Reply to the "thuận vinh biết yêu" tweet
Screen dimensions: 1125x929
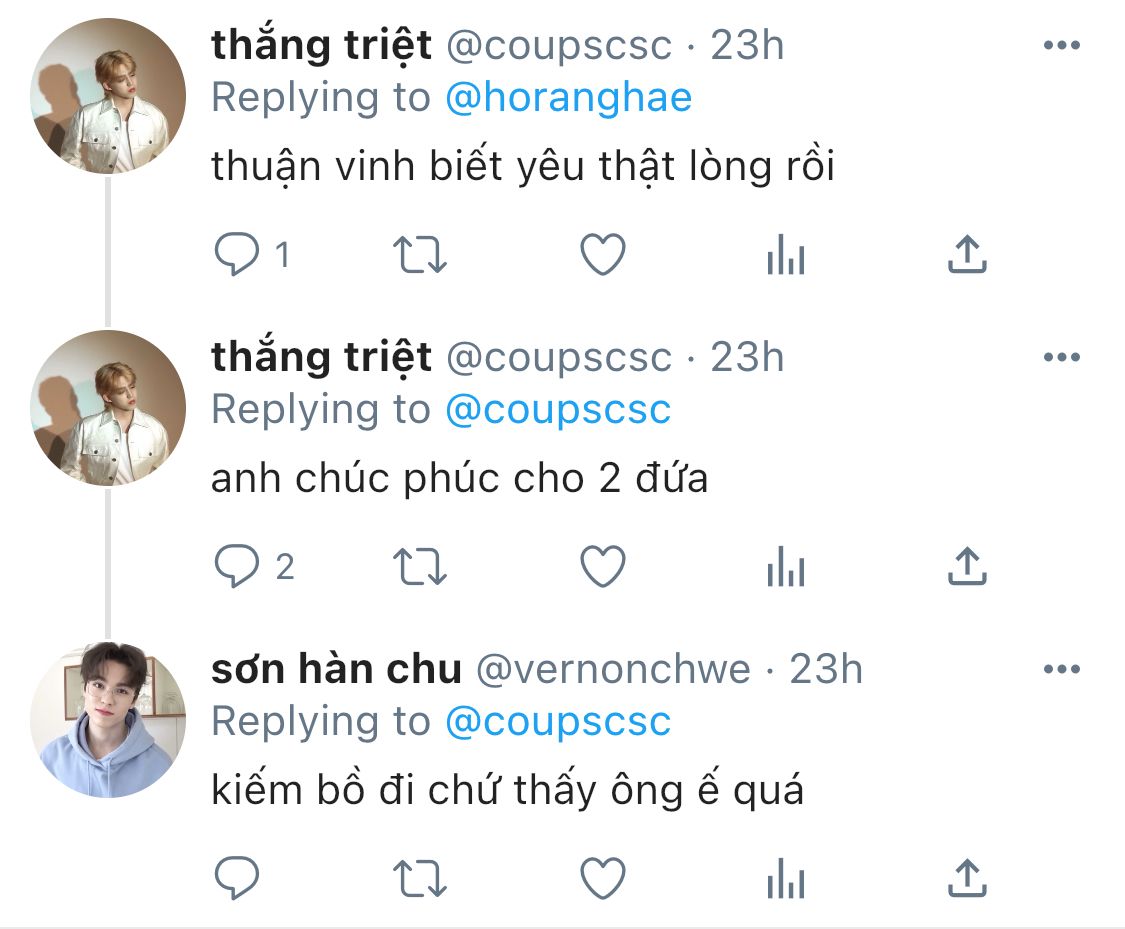coord(237,255)
